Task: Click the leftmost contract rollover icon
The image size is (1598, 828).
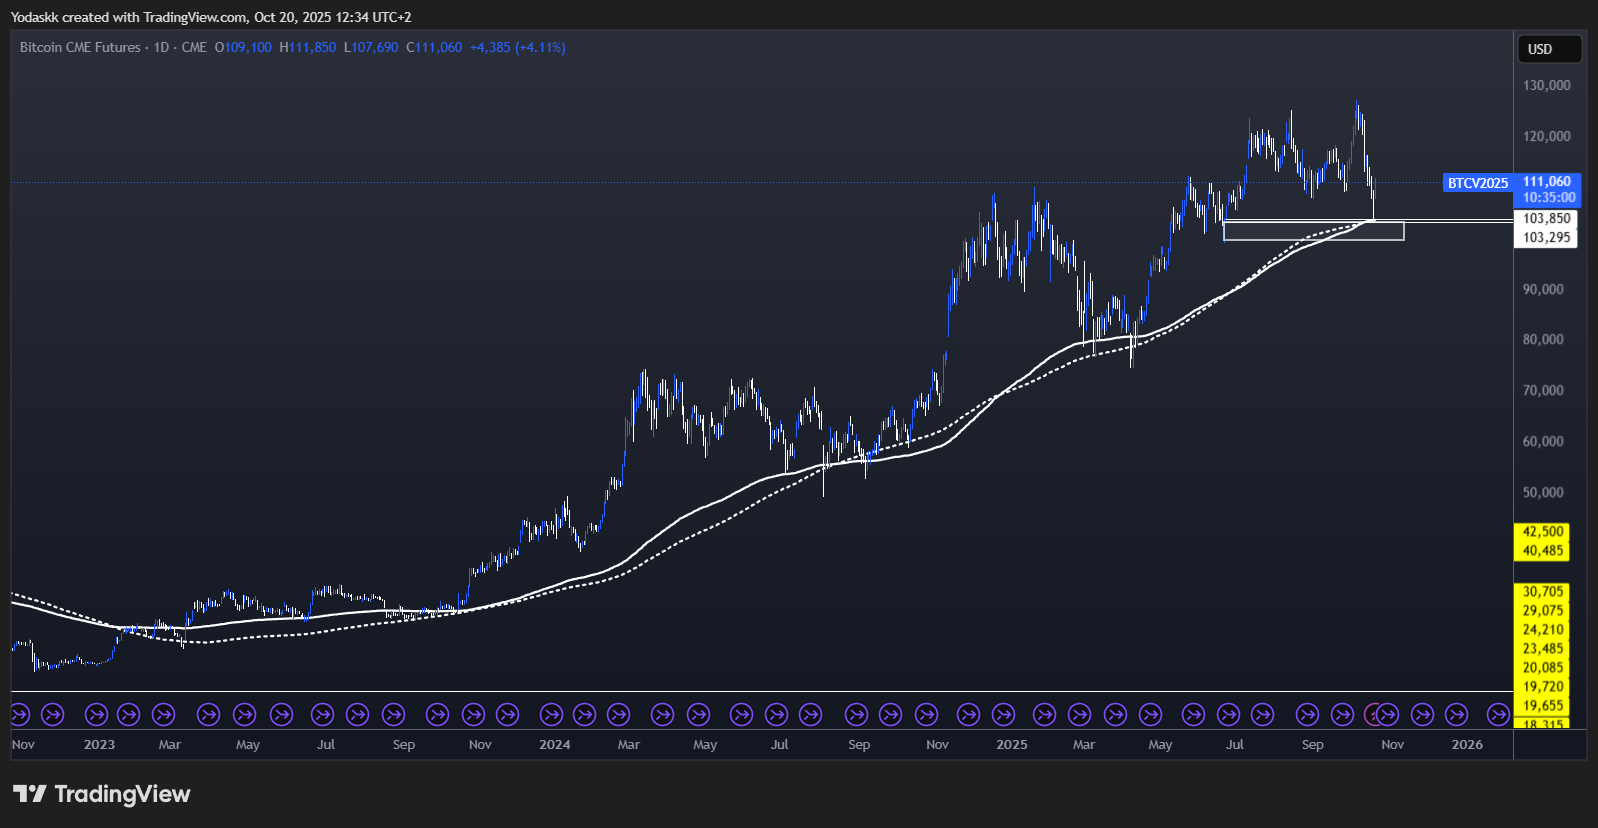Action: click(20, 715)
